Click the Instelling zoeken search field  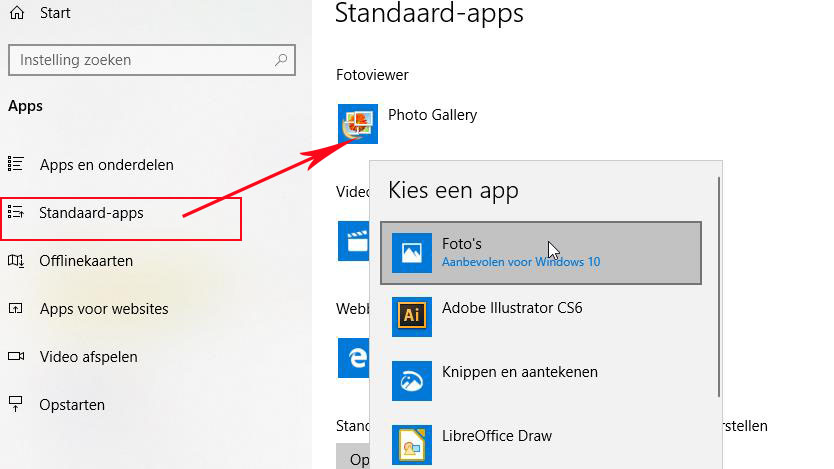[140, 60]
